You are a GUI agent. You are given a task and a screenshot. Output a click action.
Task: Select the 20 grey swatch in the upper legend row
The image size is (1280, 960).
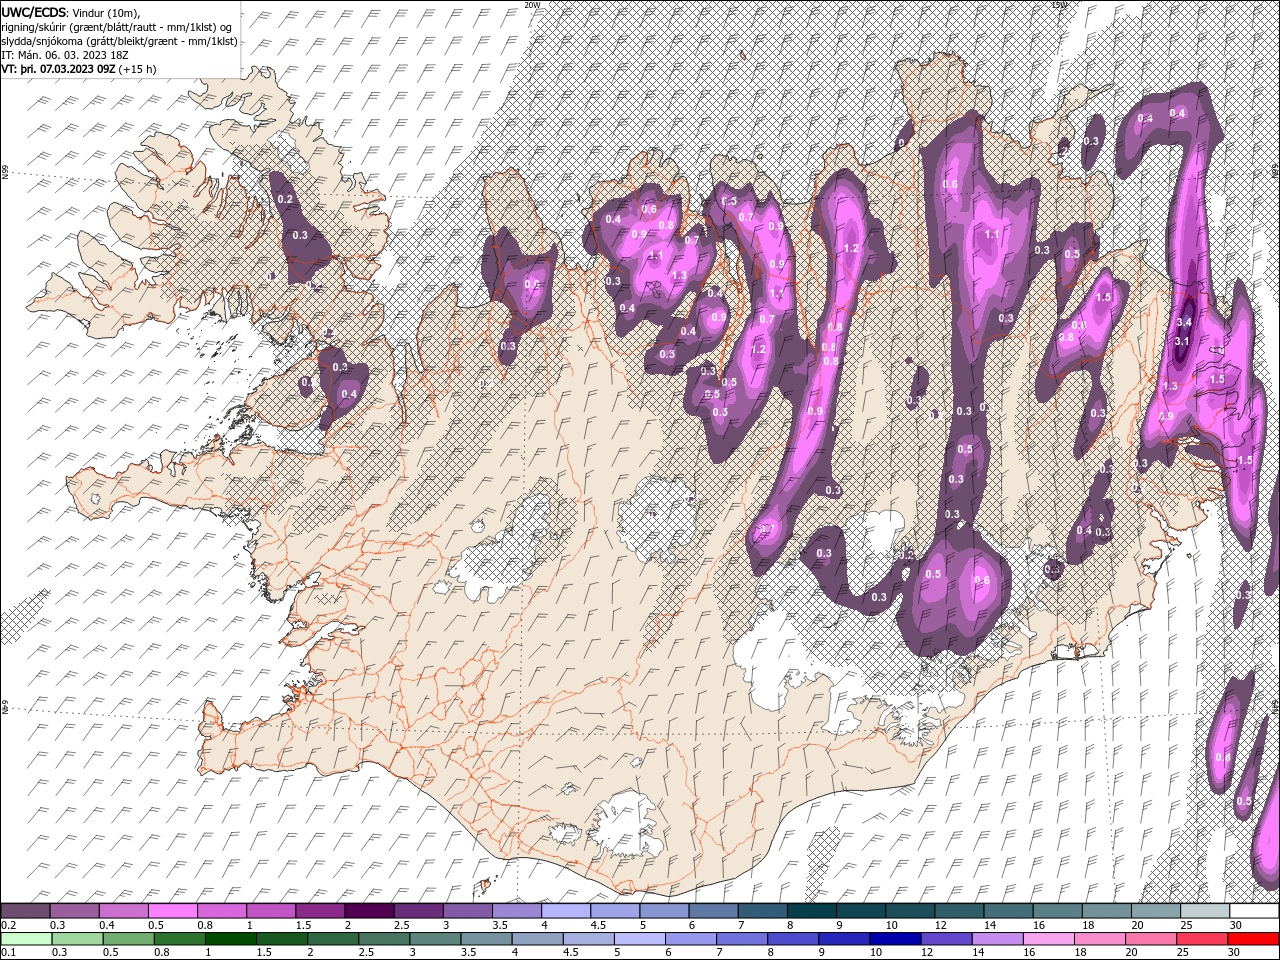(x=1157, y=911)
